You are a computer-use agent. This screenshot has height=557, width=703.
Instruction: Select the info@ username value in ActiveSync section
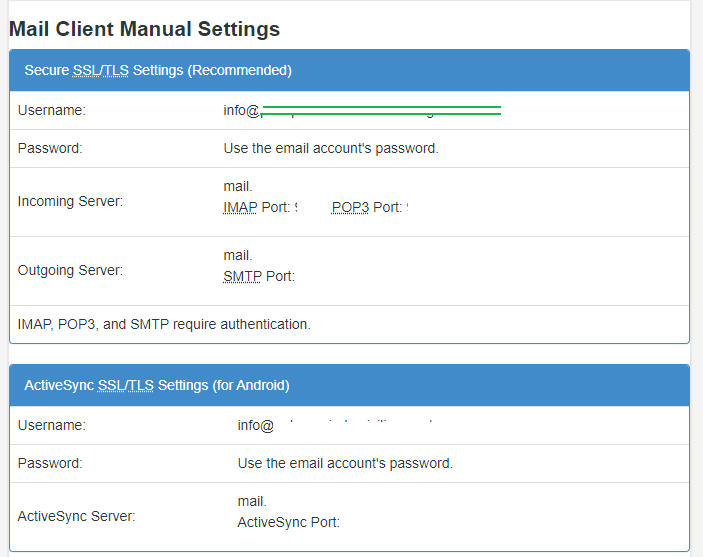coord(256,425)
